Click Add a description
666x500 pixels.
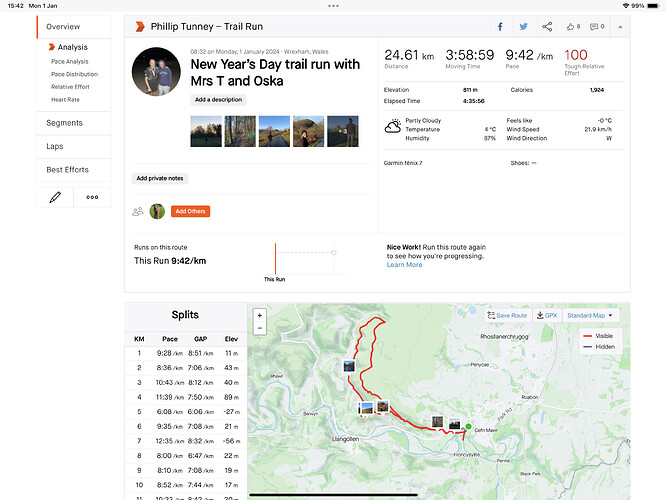pyautogui.click(x=218, y=100)
